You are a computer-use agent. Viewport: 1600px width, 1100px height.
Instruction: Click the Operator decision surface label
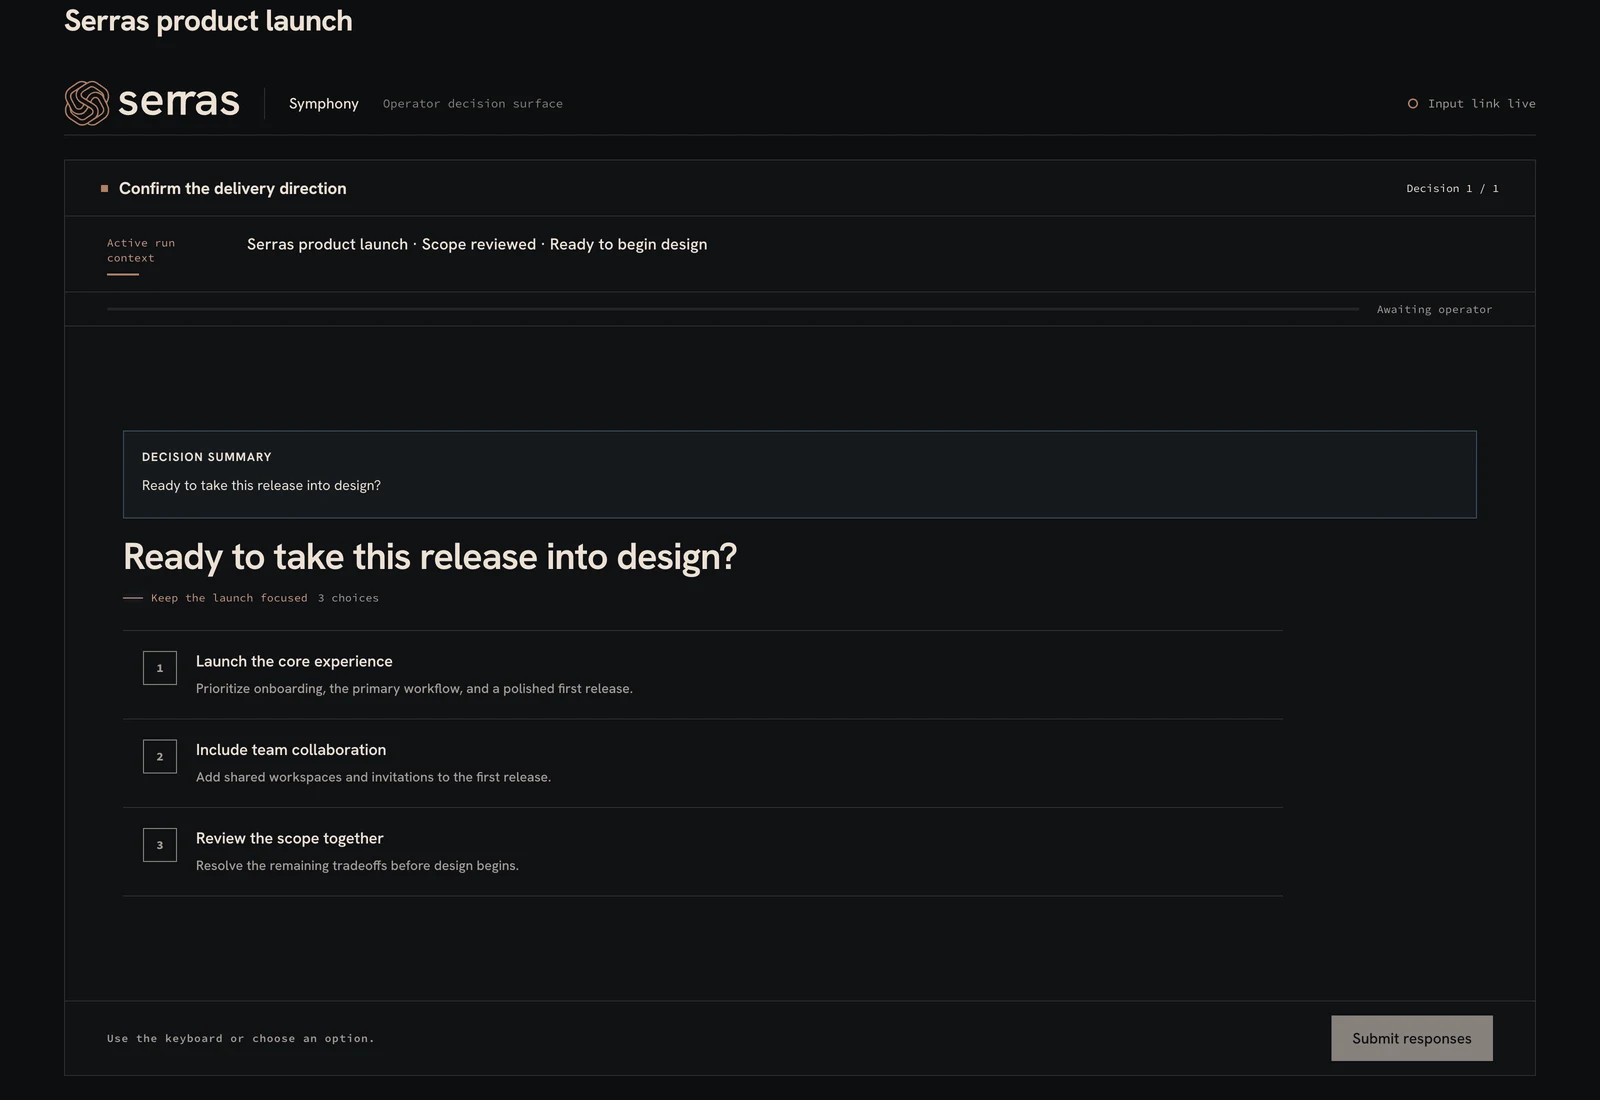pyautogui.click(x=473, y=104)
